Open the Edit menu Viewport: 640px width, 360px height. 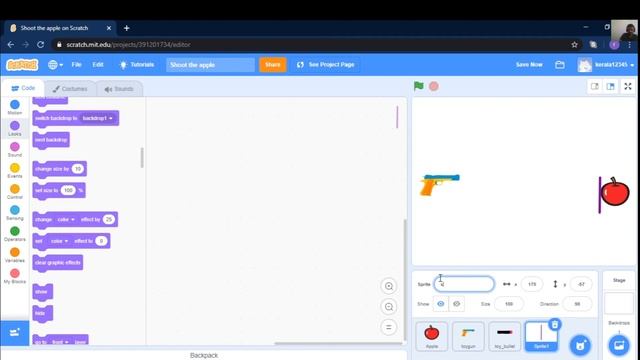(98, 64)
